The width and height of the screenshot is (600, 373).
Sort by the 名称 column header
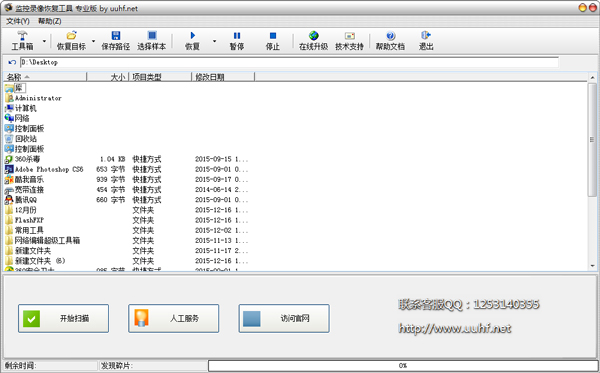click(45, 77)
